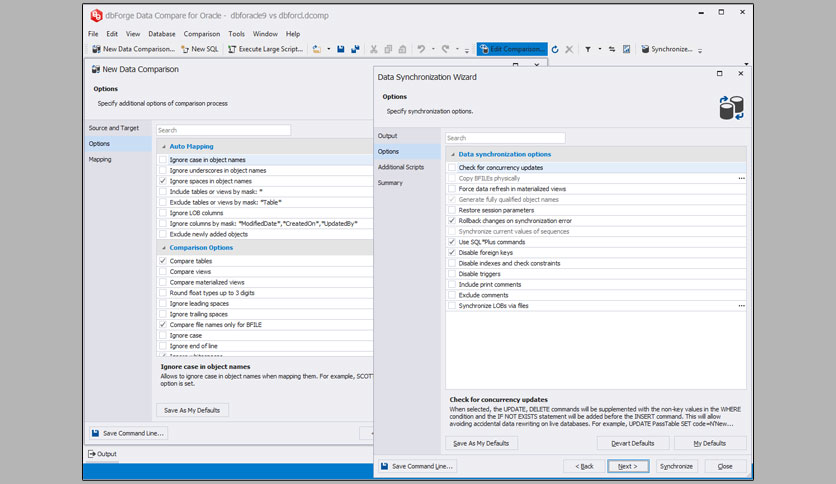
Task: Click Save Command Line in synchronization wizard
Action: [x=417, y=466]
